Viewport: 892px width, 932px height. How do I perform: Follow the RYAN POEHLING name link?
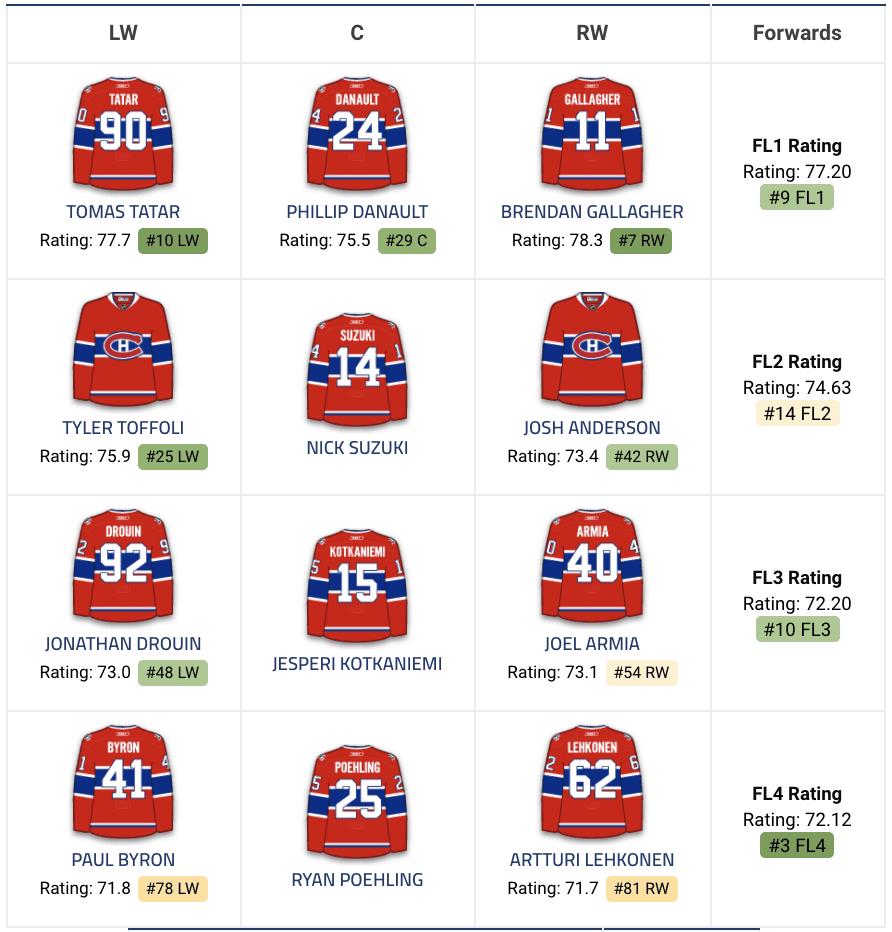pyautogui.click(x=357, y=880)
